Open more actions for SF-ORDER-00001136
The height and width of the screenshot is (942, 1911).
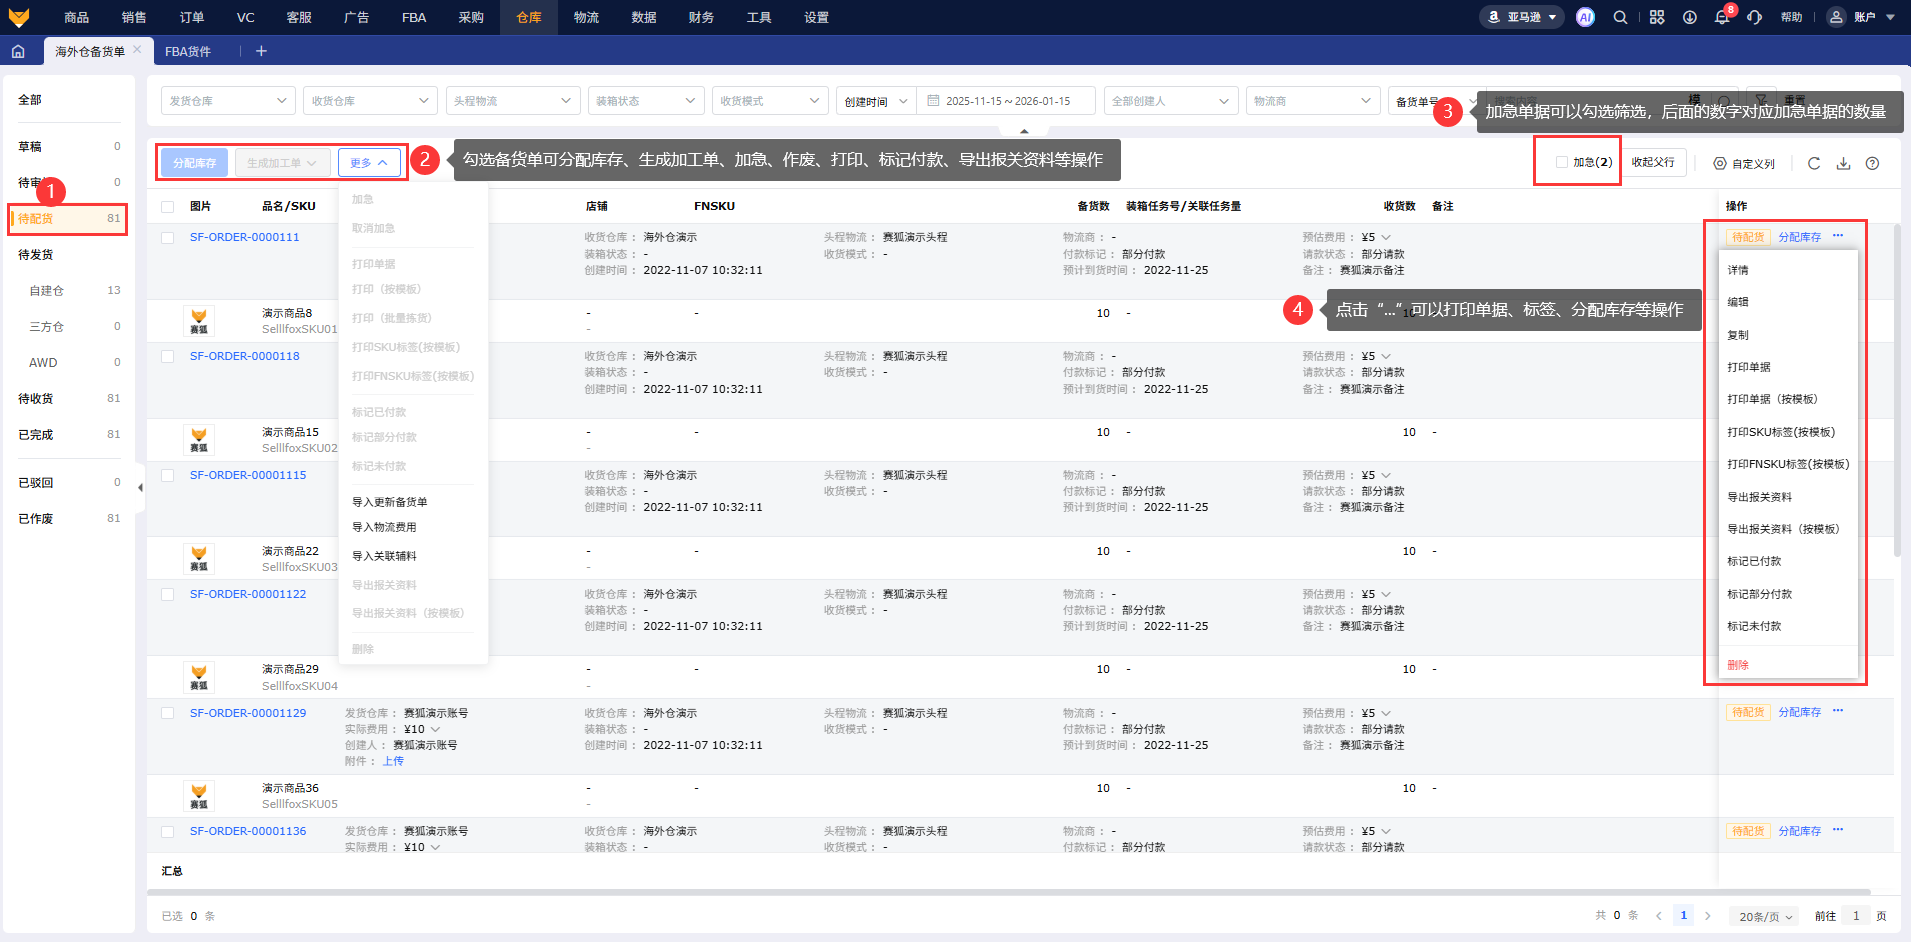point(1838,830)
